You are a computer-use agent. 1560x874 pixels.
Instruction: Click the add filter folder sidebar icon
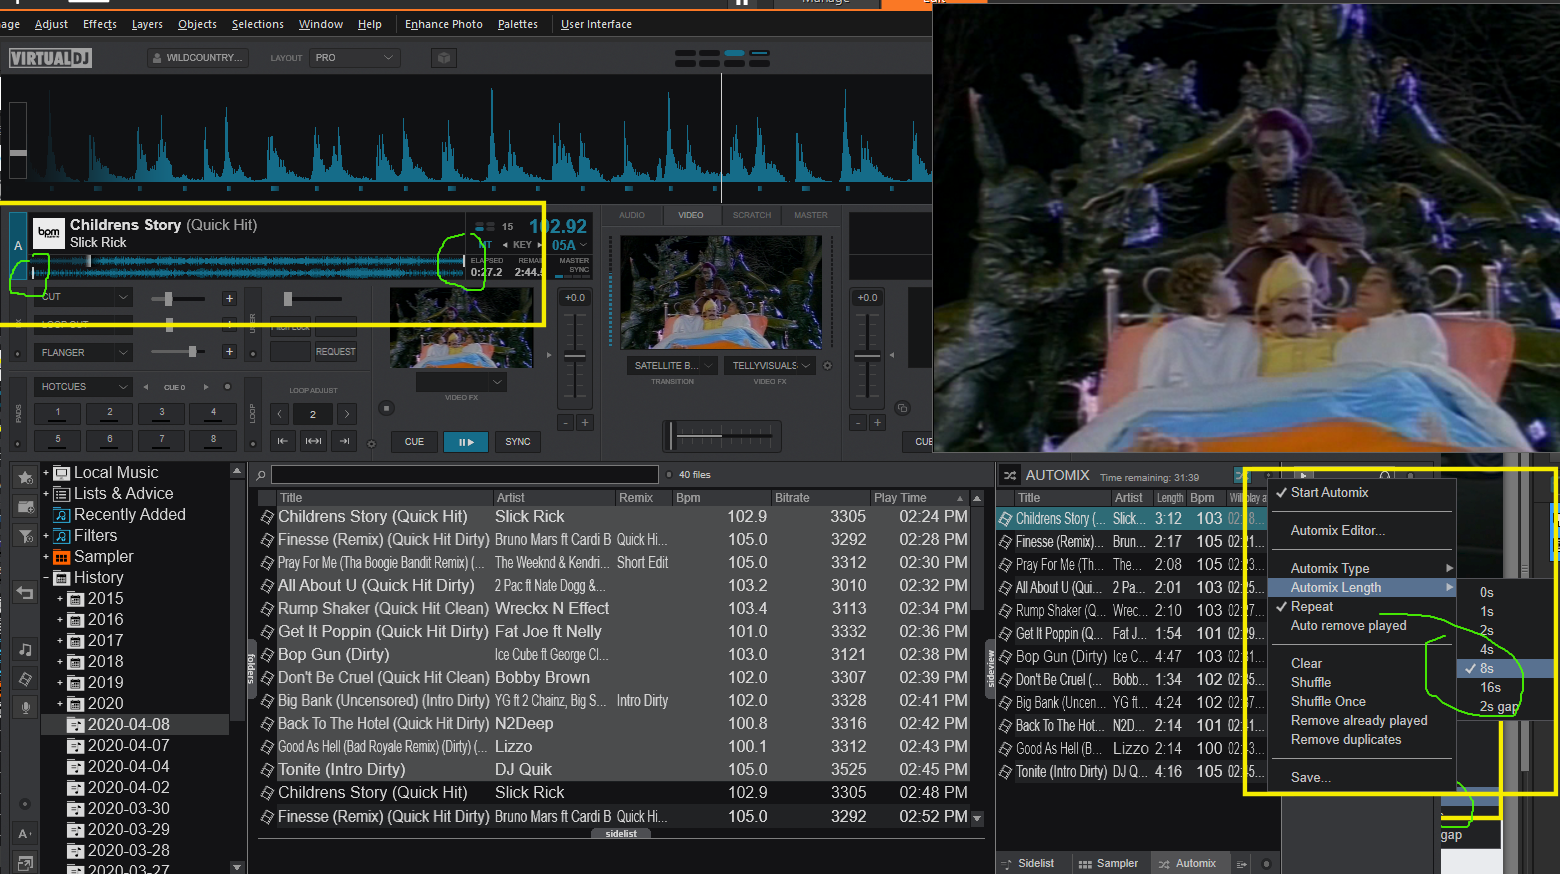tap(25, 536)
